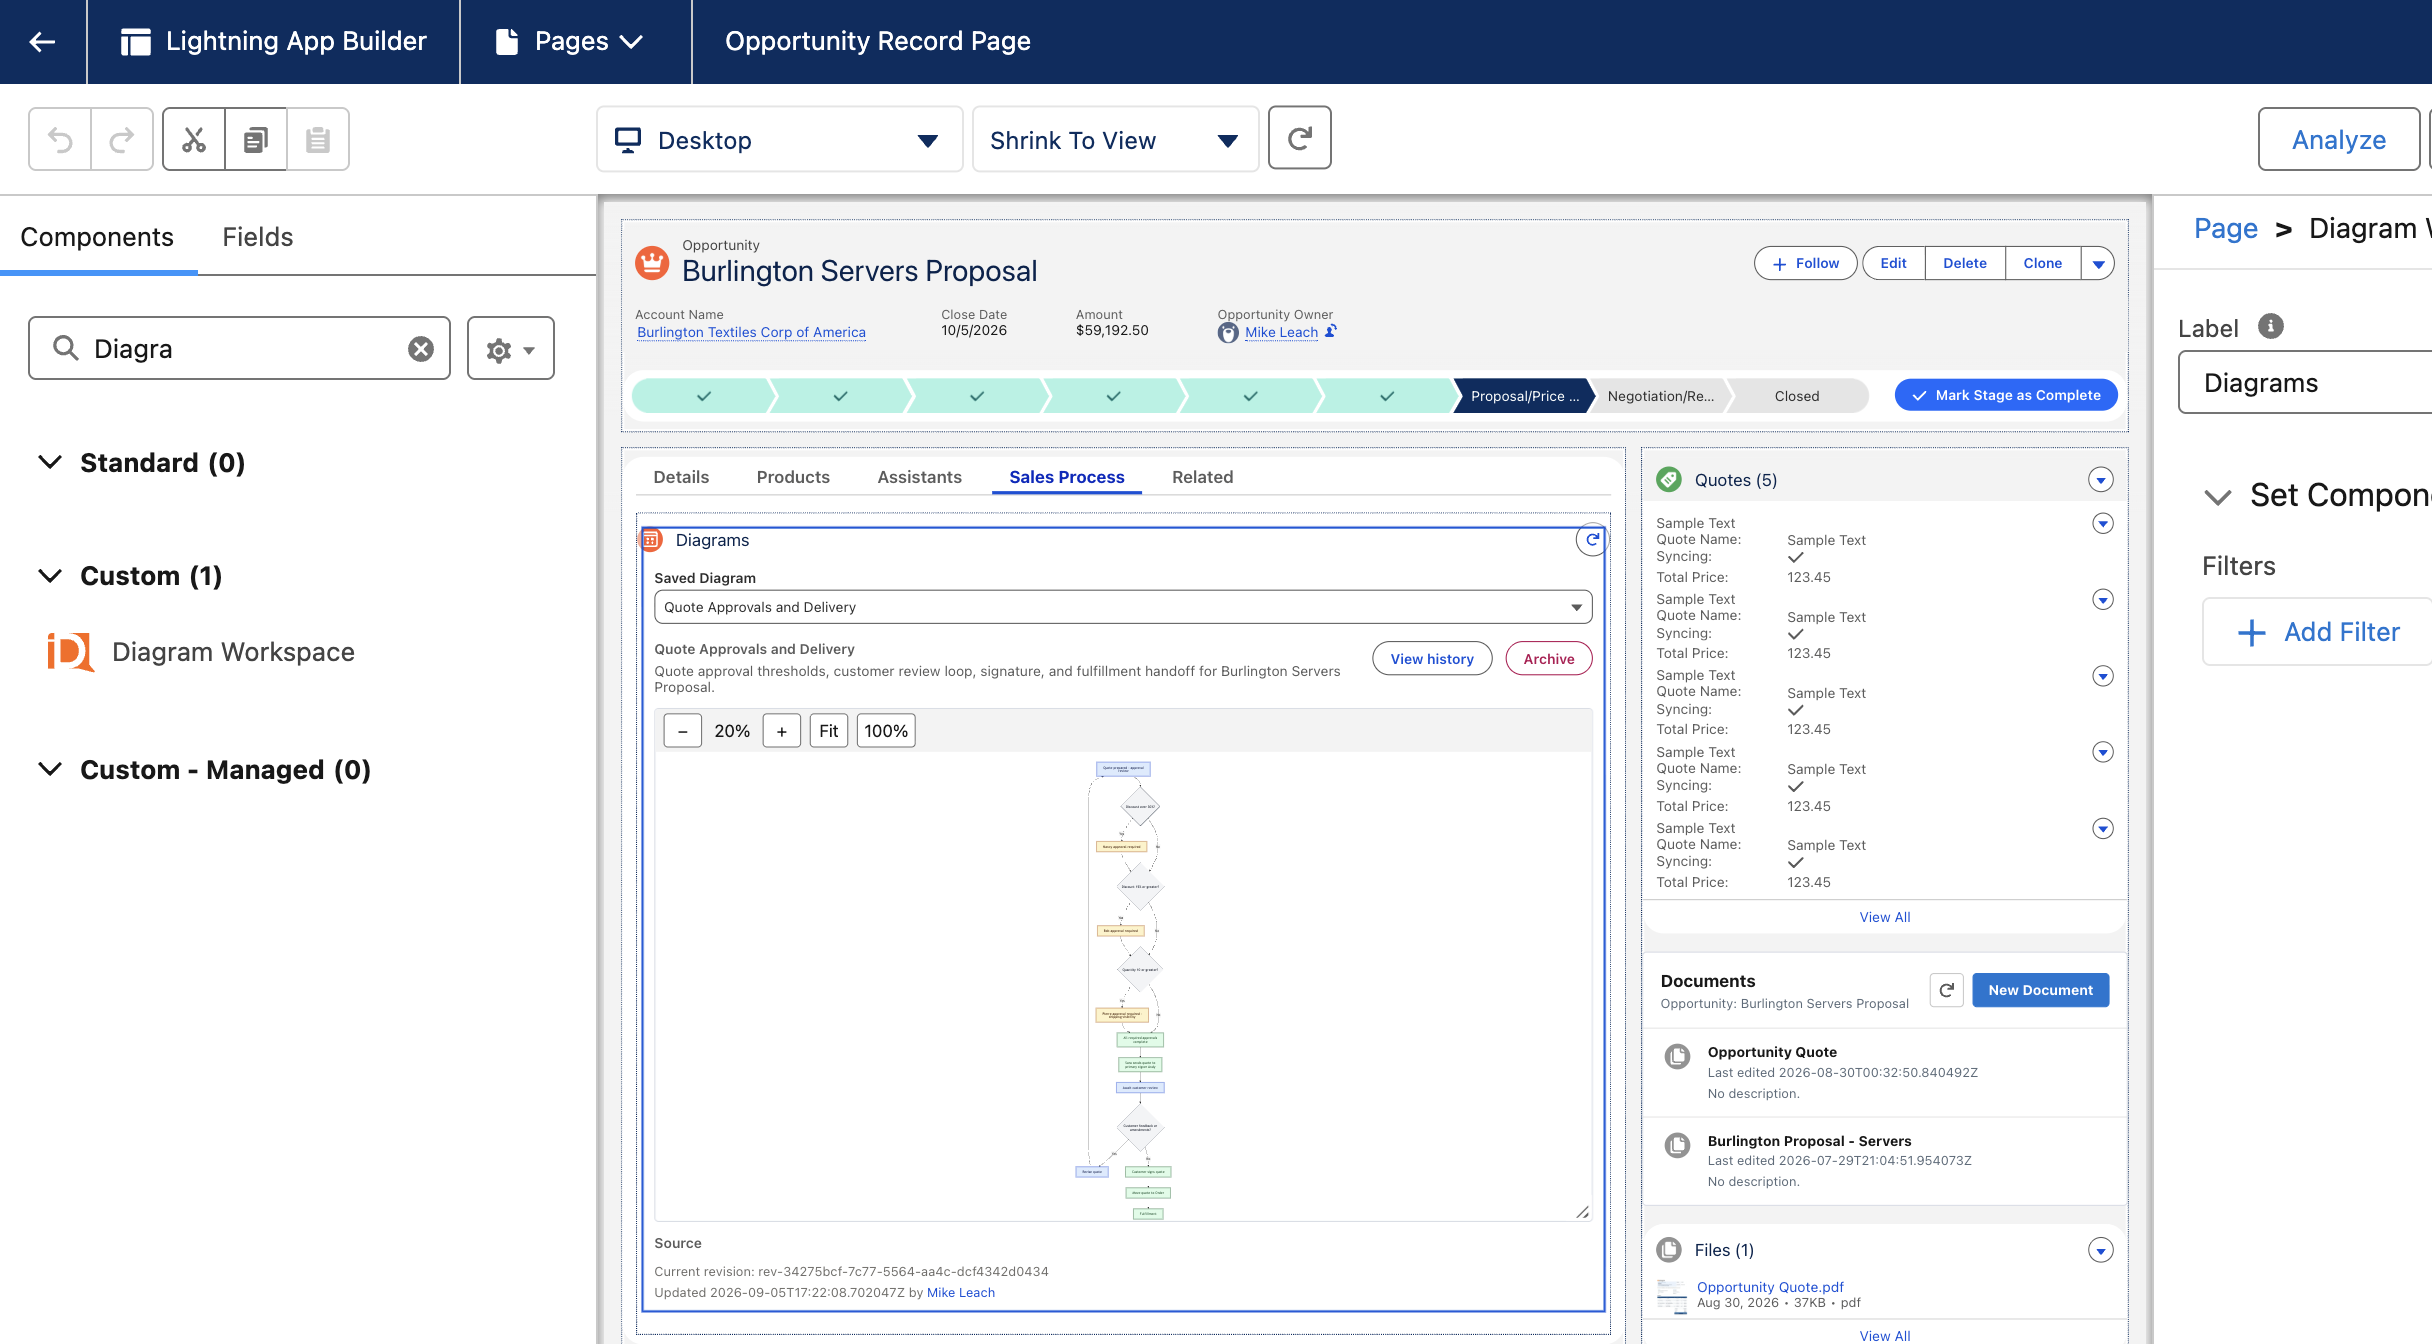
Task: Click the Archive button
Action: click(1549, 659)
